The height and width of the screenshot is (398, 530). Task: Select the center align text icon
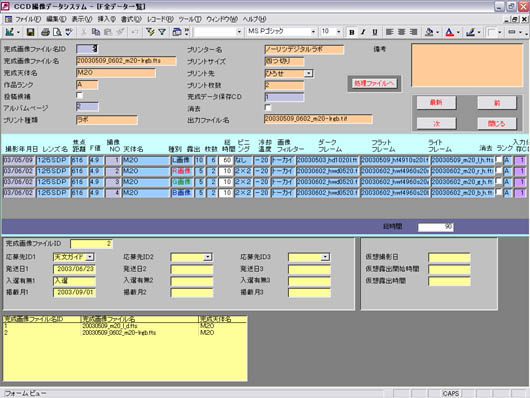401,32
